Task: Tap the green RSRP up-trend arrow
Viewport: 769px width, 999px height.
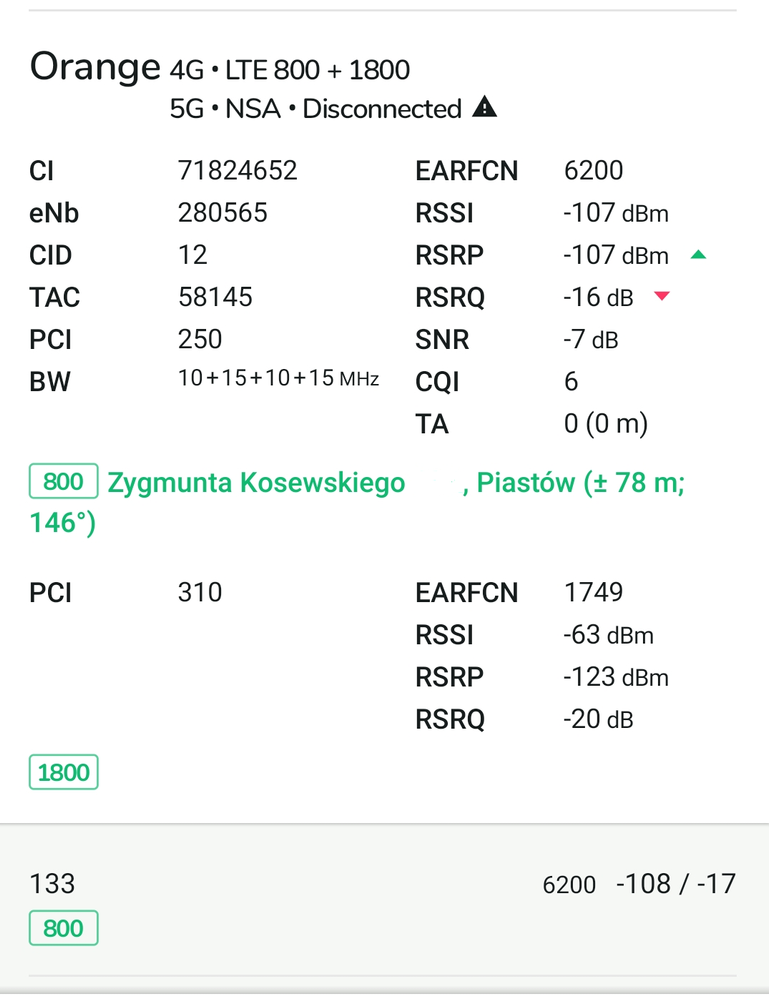Action: click(698, 255)
